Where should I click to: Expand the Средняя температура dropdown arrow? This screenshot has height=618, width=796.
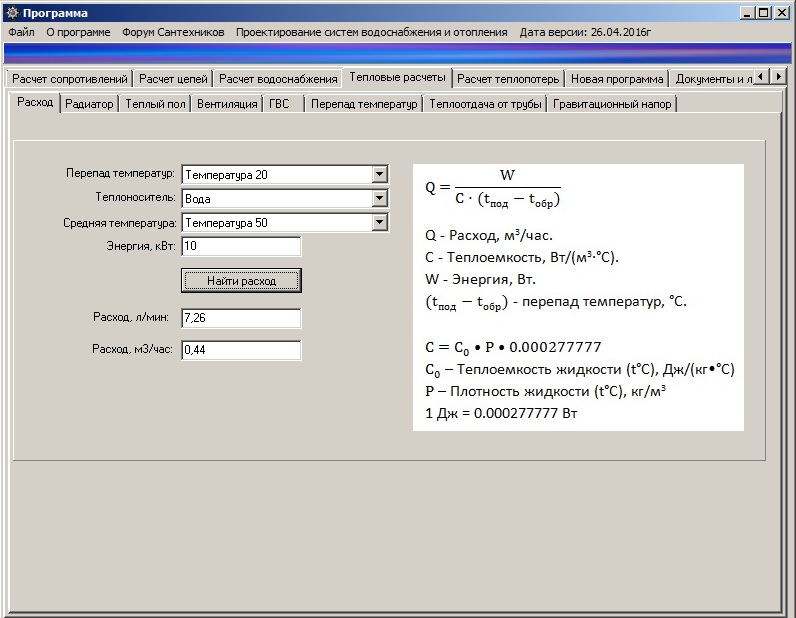tap(379, 222)
